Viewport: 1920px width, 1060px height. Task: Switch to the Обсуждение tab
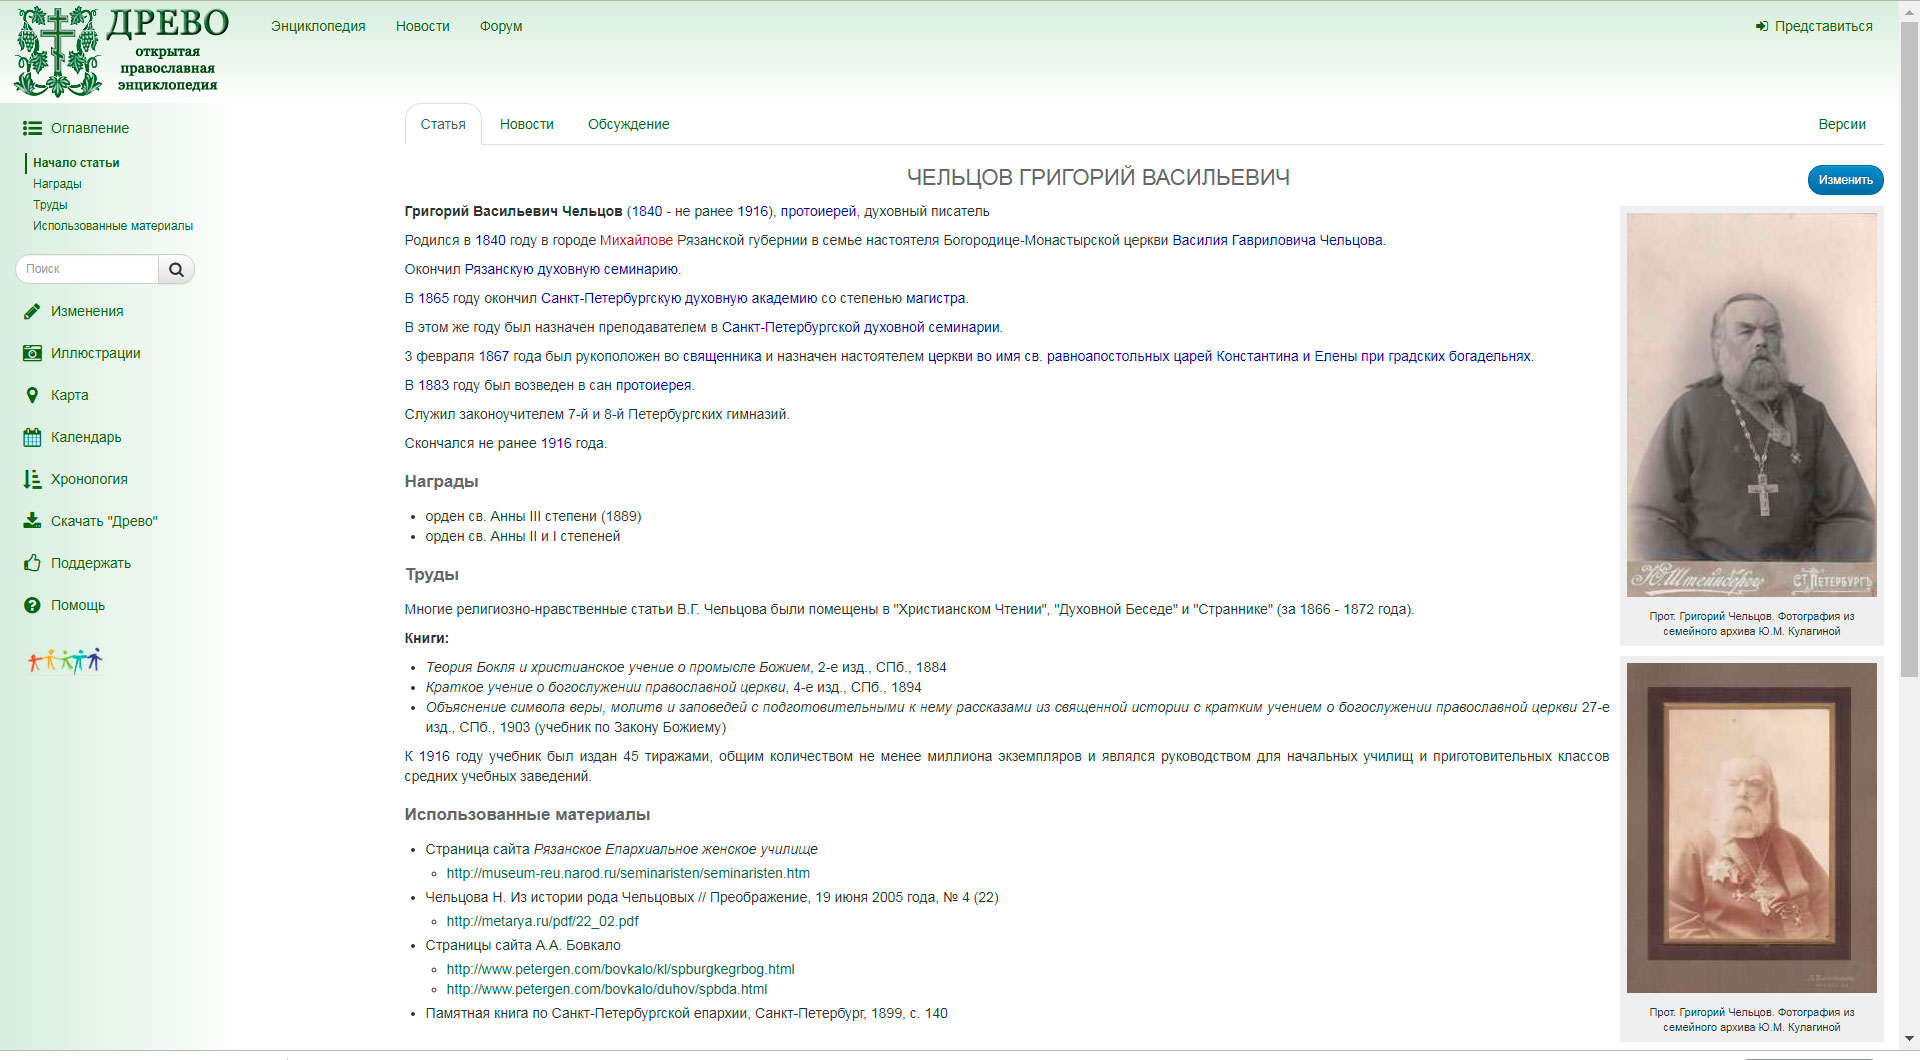point(629,124)
